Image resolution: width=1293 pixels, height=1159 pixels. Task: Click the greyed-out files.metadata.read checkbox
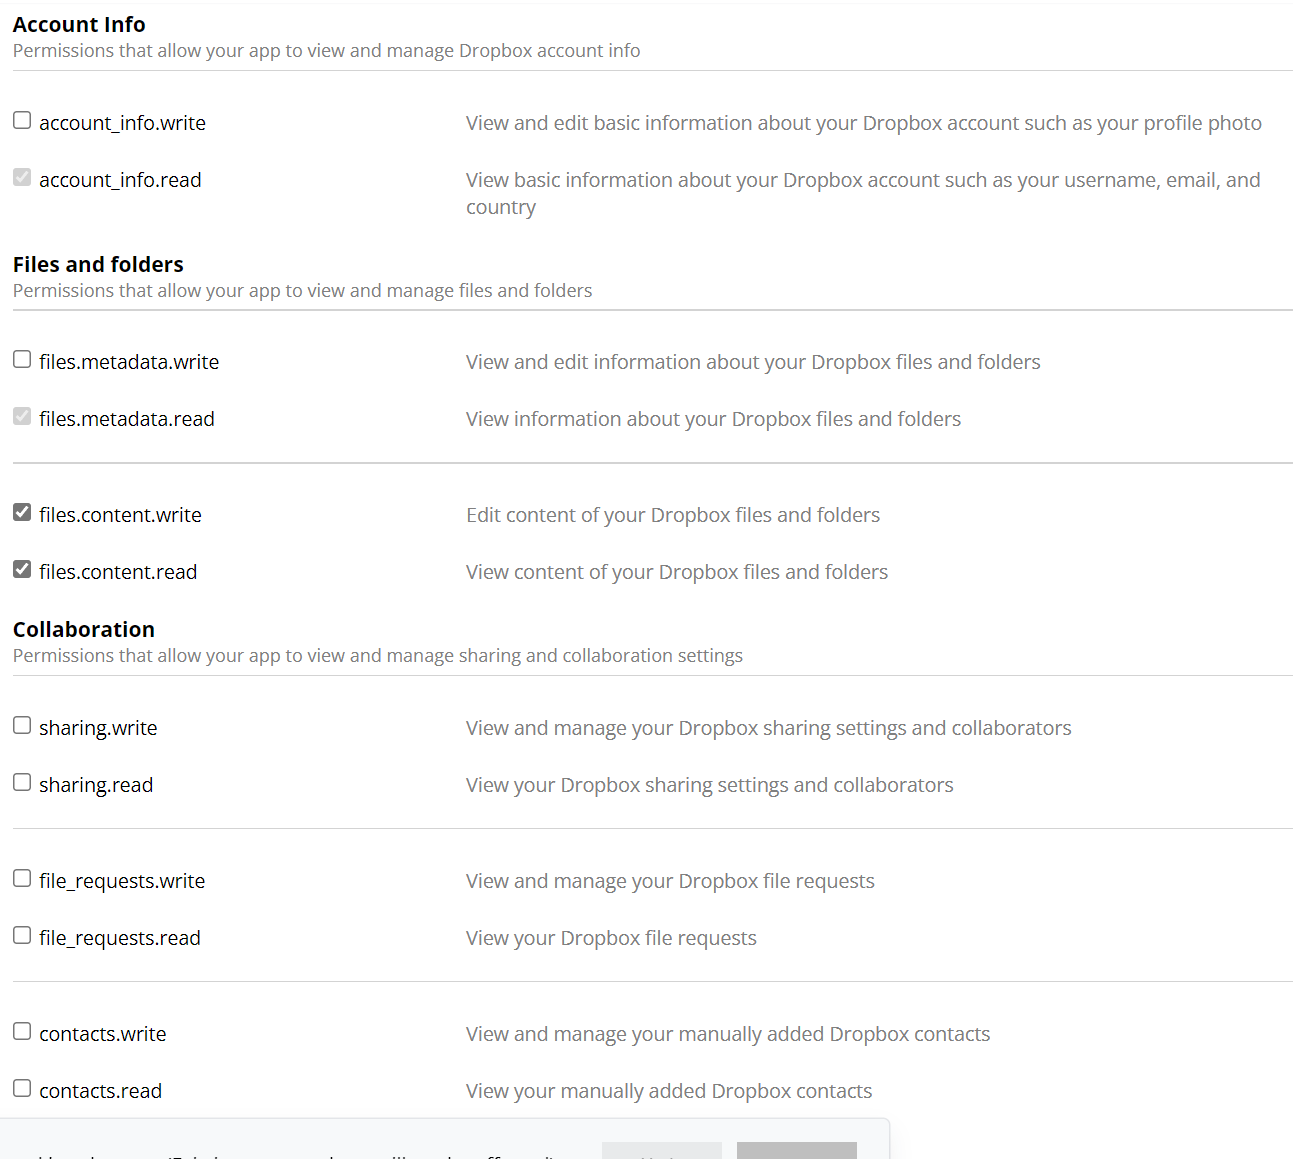[x=22, y=417]
